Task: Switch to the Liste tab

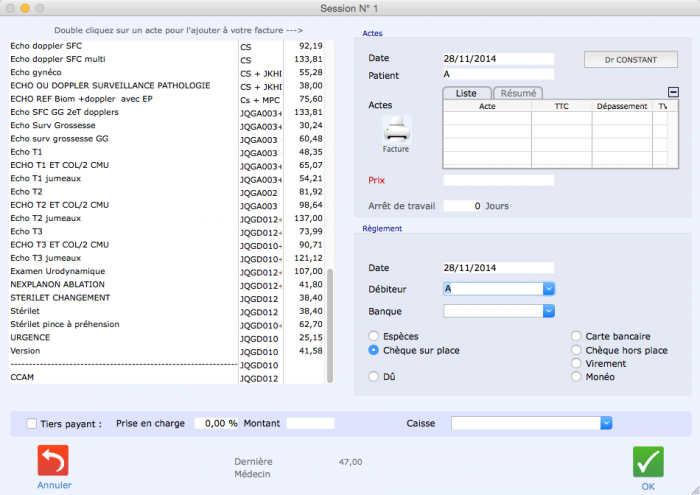Action: coord(467,93)
